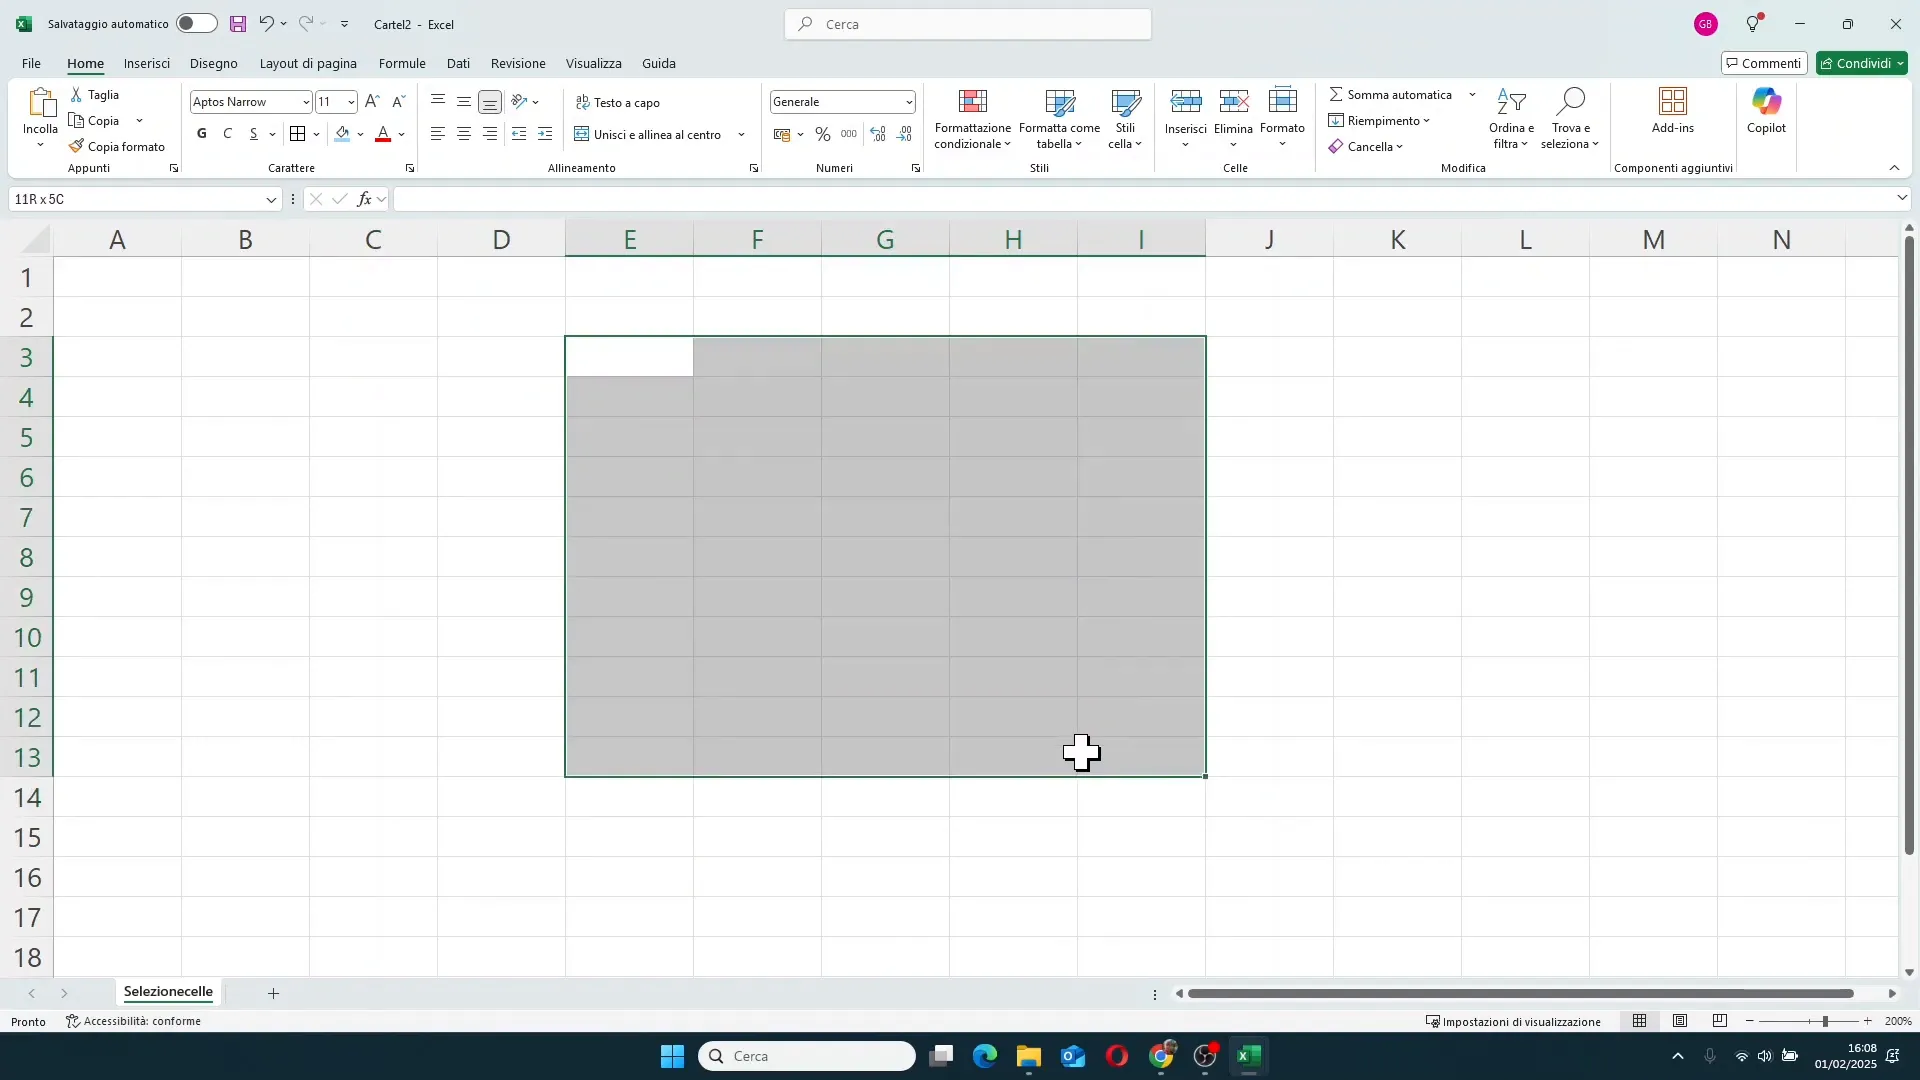Apply percent style to selection
Screen dimensions: 1920x1080
tap(823, 134)
